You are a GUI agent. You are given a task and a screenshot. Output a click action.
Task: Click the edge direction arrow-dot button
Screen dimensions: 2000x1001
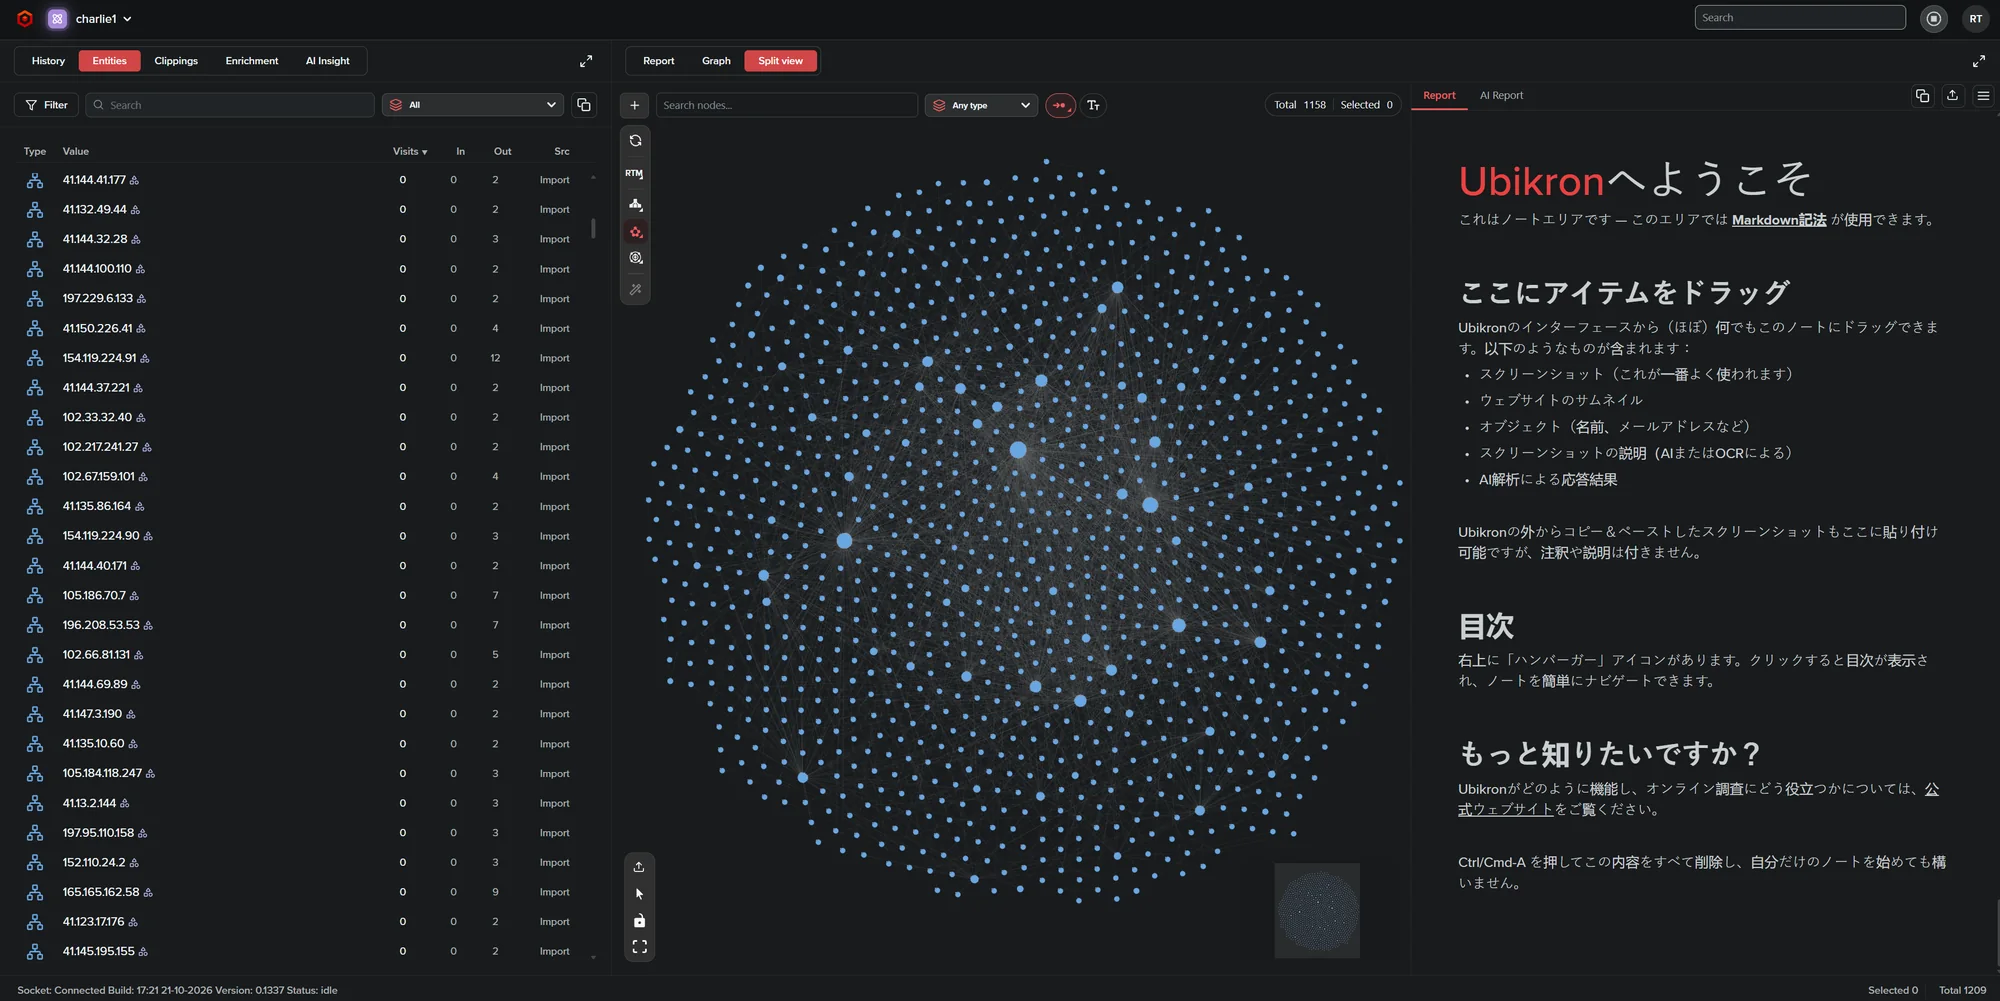click(1060, 105)
